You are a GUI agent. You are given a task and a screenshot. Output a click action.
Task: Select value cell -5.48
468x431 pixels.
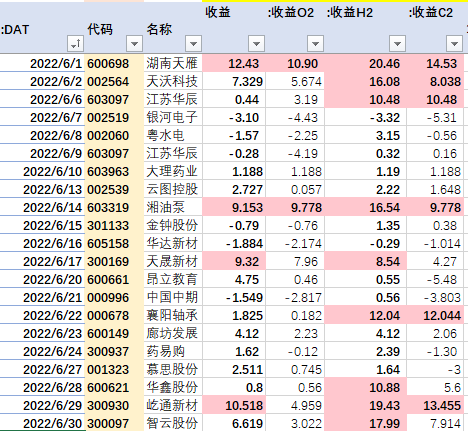435,279
